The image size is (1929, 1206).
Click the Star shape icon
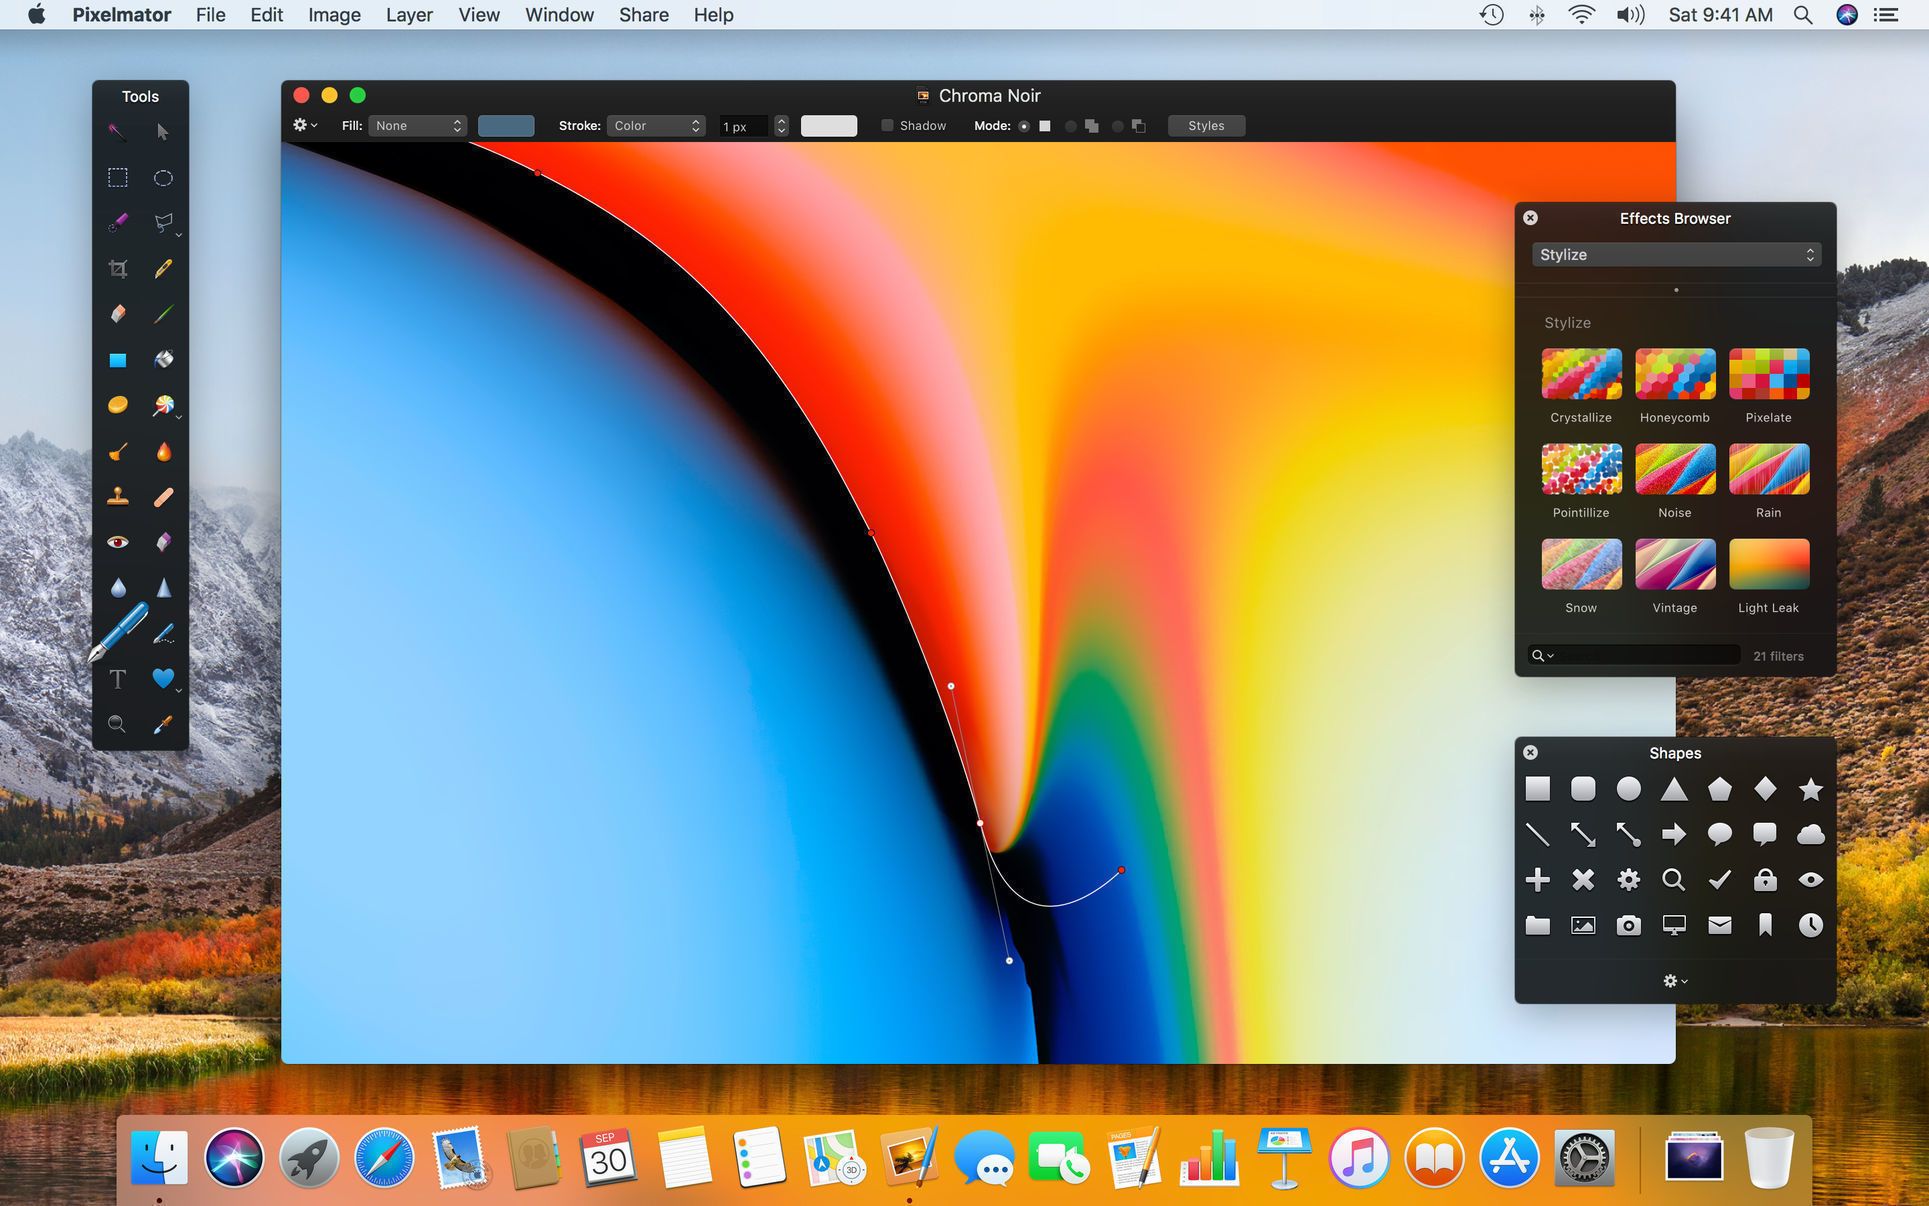1807,788
